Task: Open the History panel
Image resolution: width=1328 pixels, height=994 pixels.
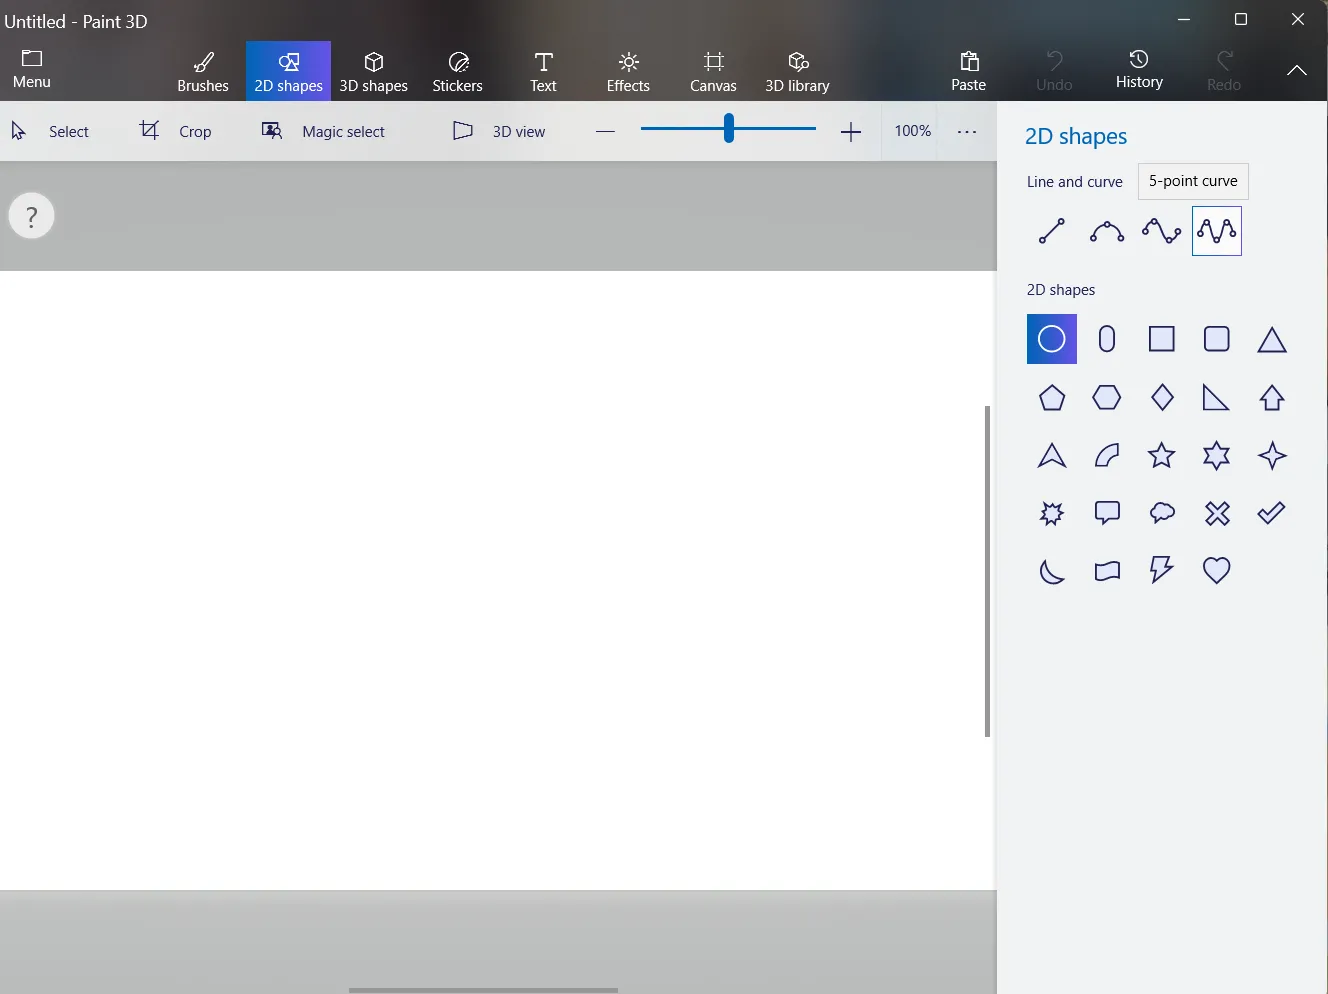Action: [x=1139, y=70]
